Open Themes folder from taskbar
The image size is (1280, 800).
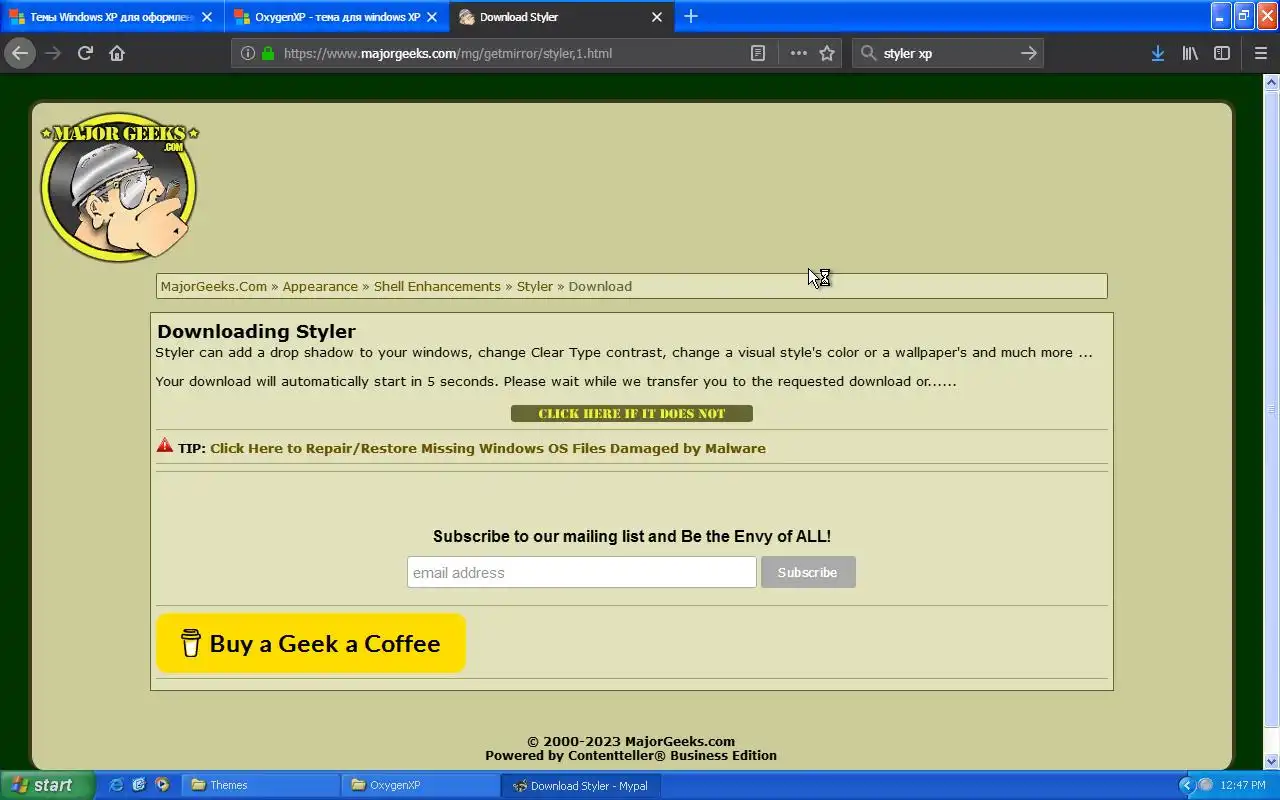pos(260,785)
